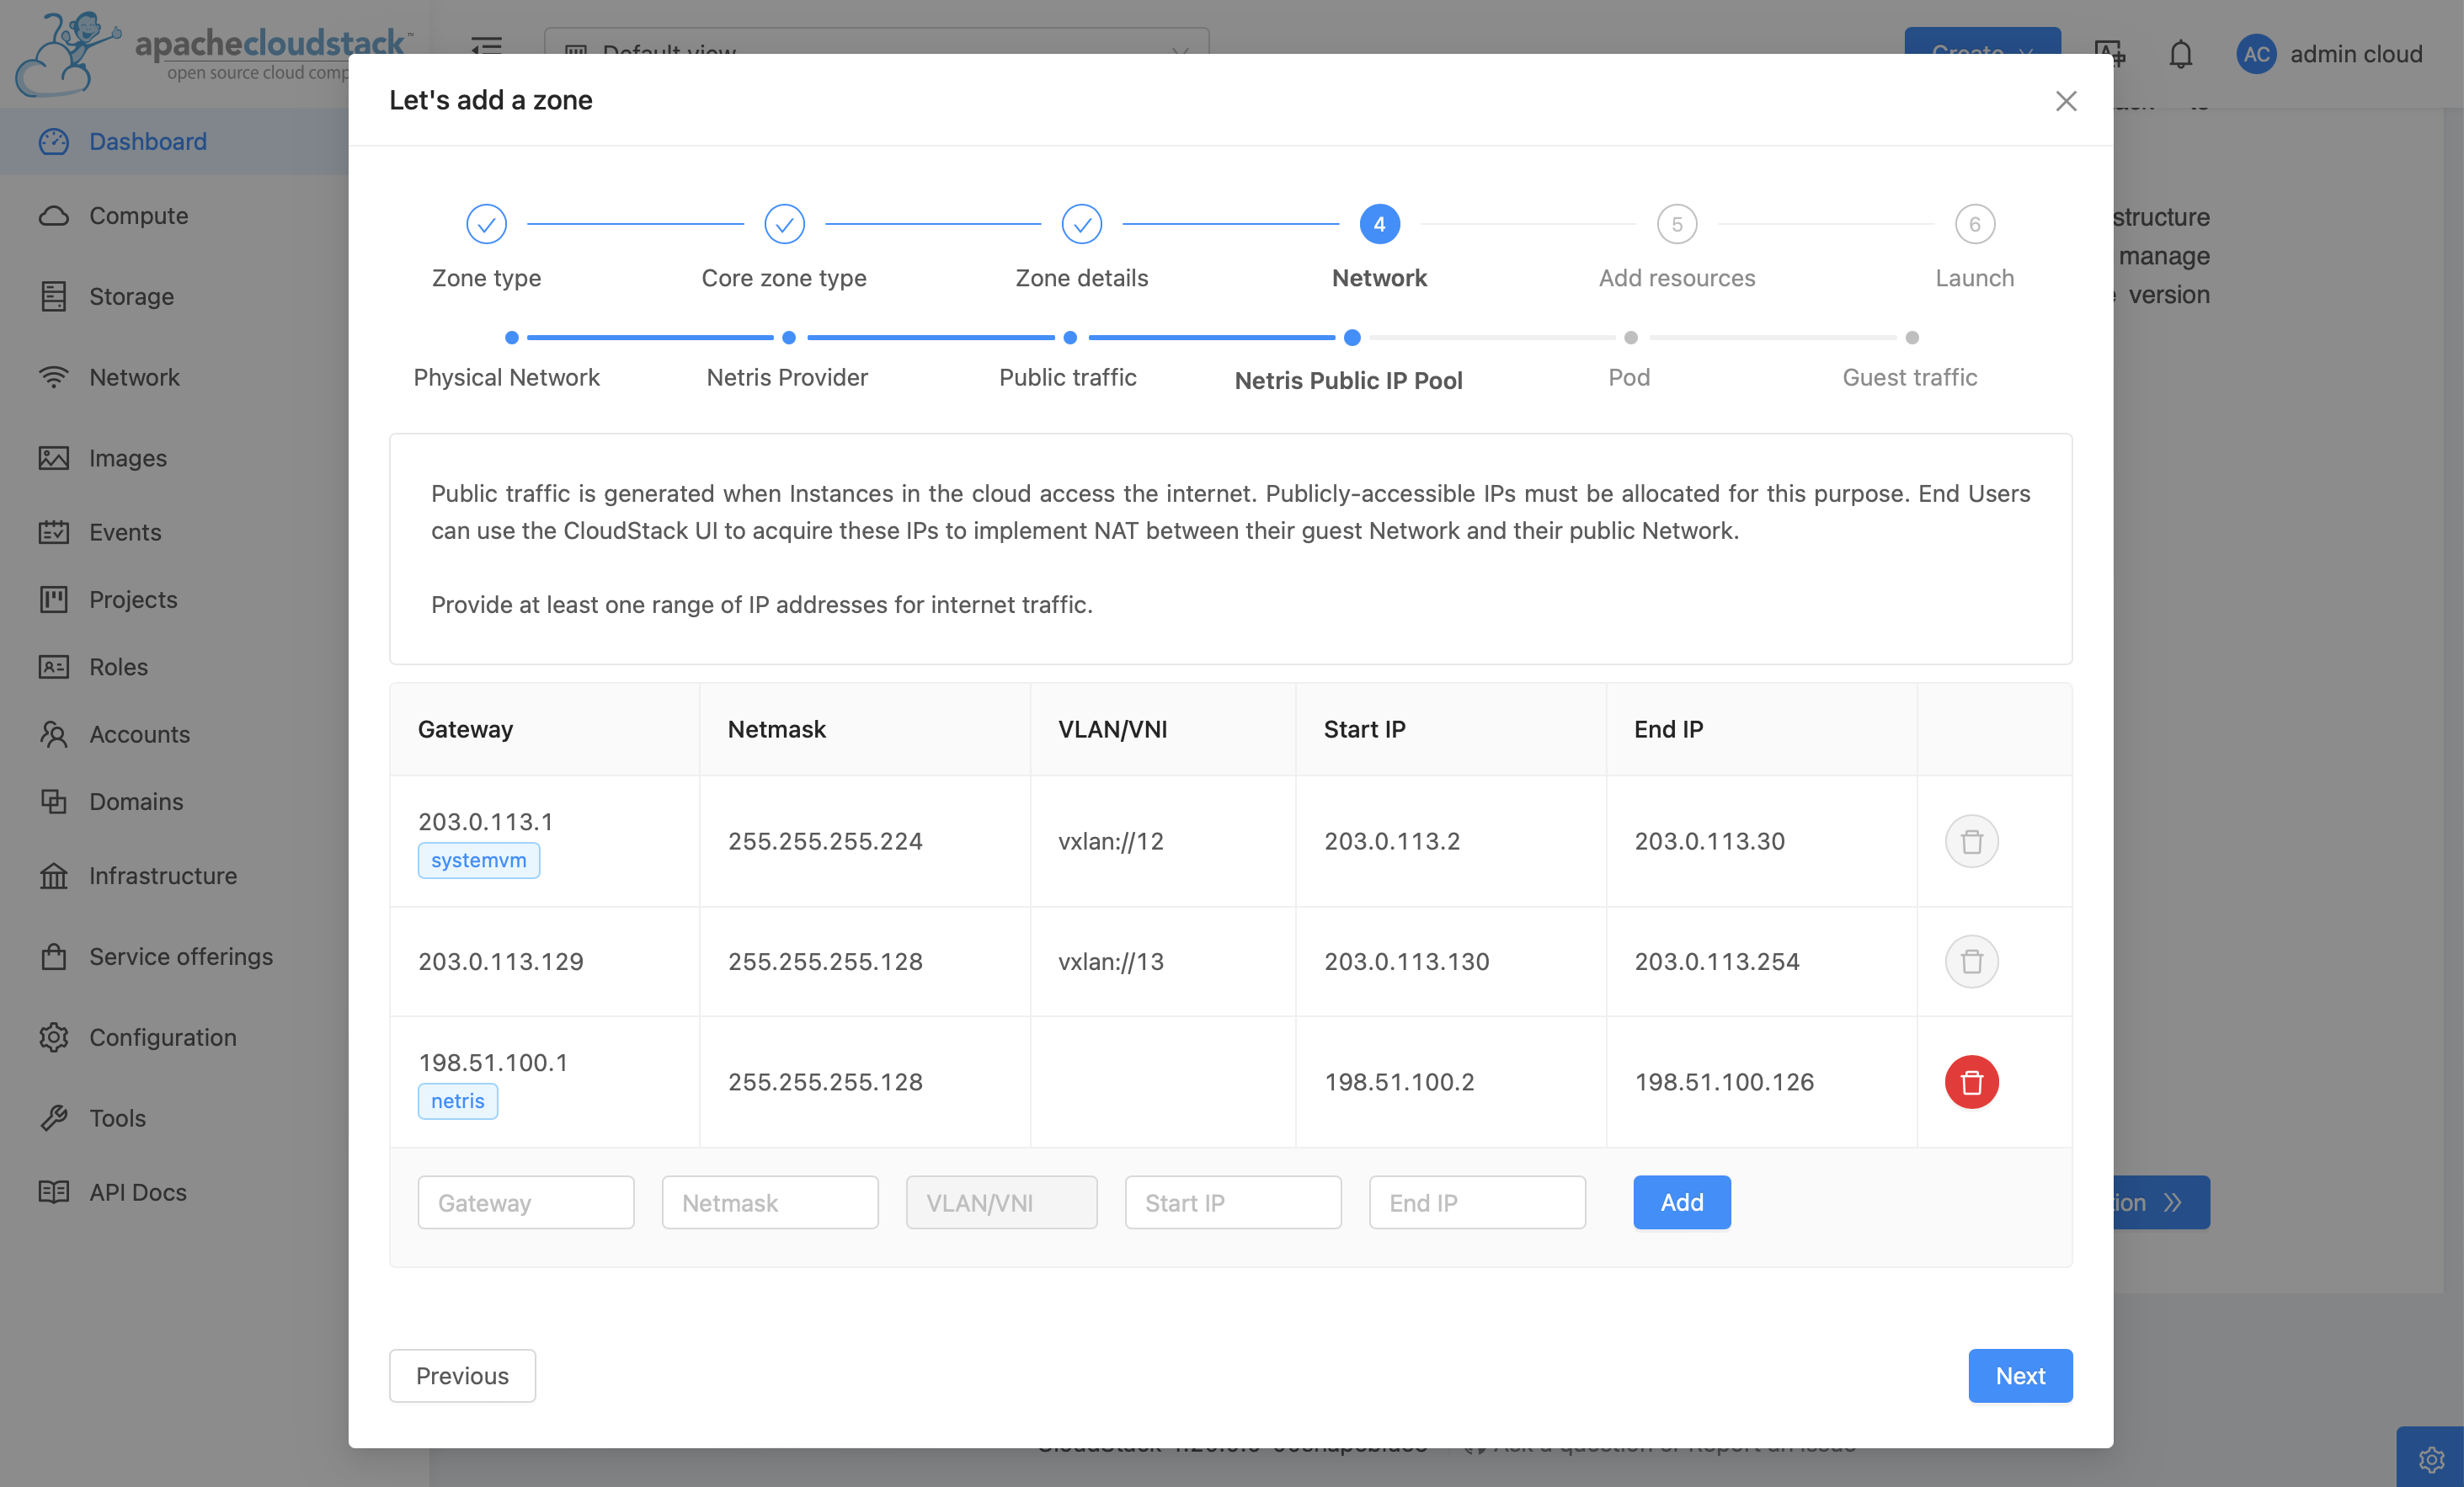Click the AC admin avatar

coord(2256,54)
